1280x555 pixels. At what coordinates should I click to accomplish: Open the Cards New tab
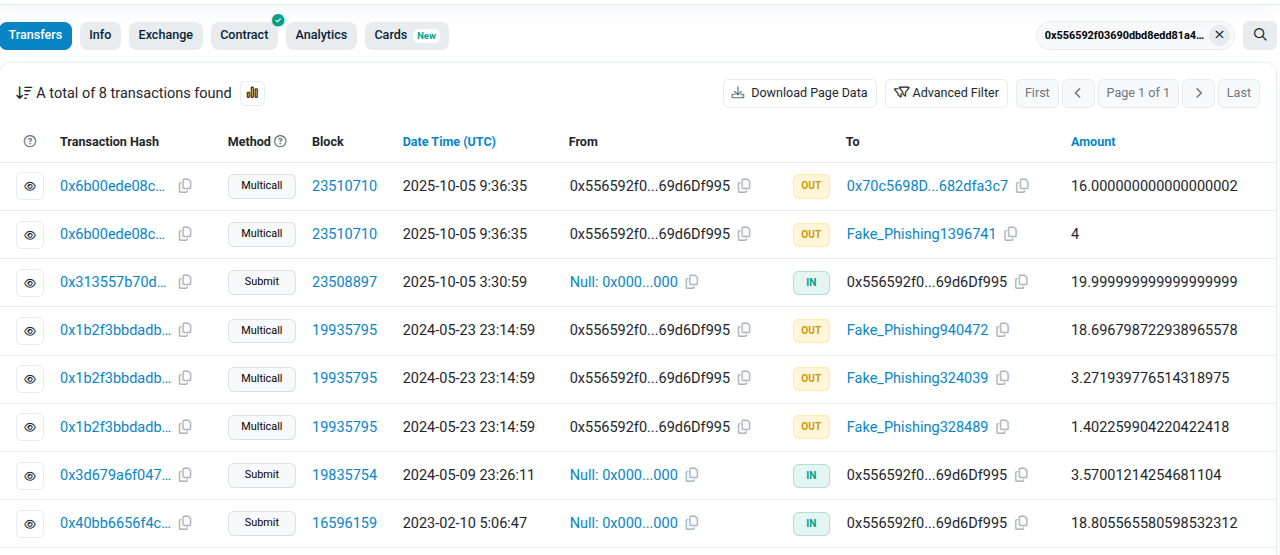[x=406, y=35]
